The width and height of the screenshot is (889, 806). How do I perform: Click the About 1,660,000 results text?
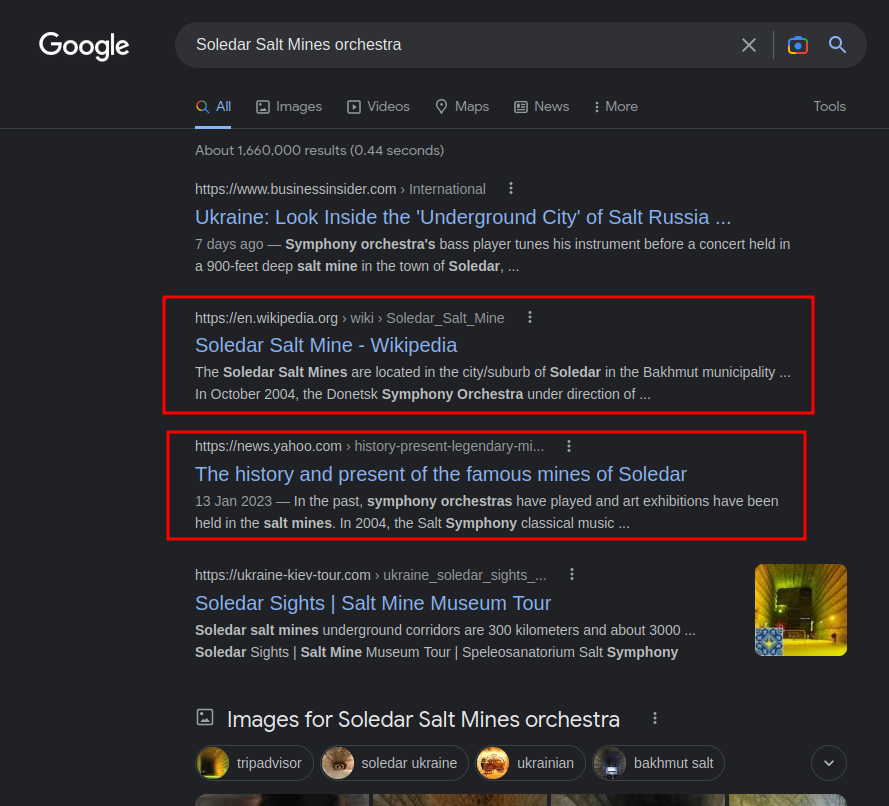pos(319,150)
